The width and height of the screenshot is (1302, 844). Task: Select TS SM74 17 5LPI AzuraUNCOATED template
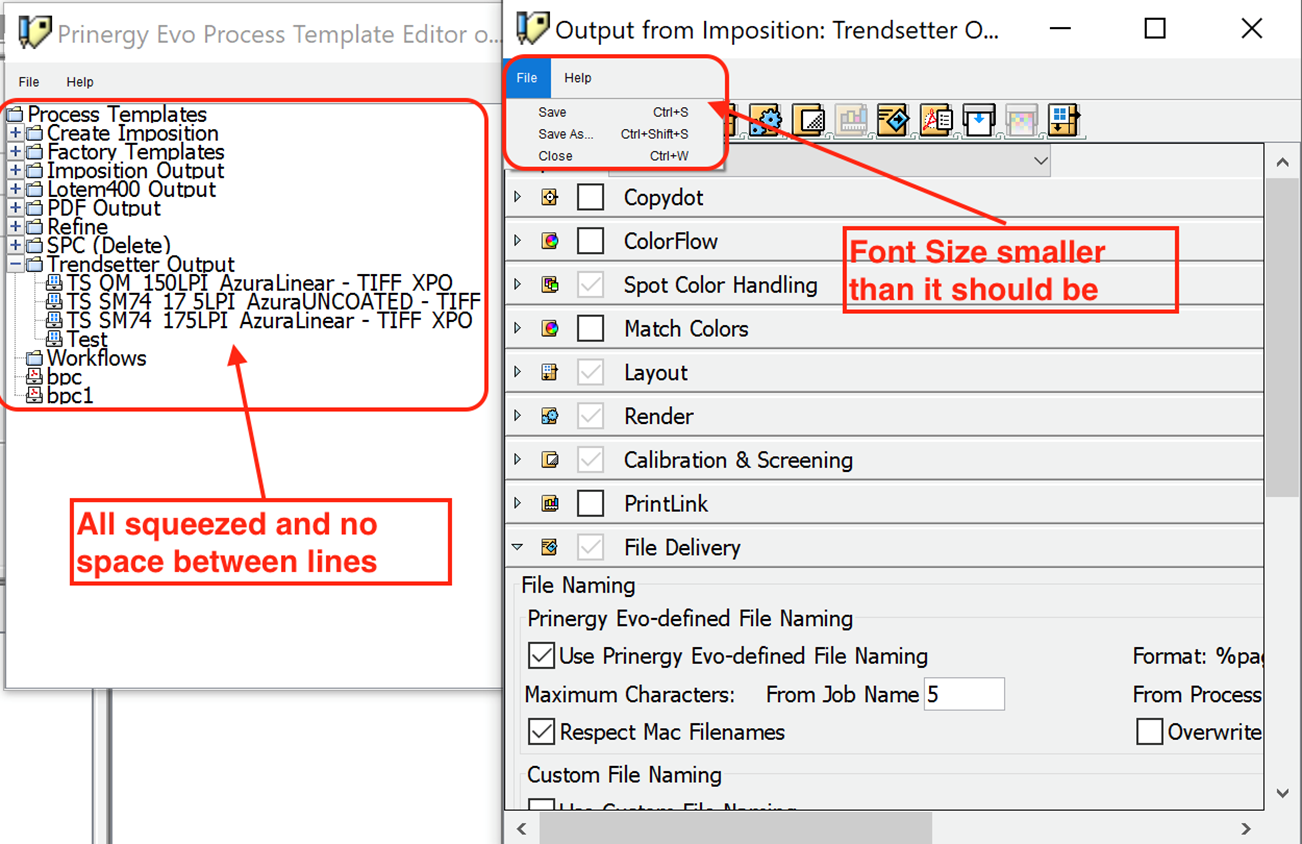point(273,302)
